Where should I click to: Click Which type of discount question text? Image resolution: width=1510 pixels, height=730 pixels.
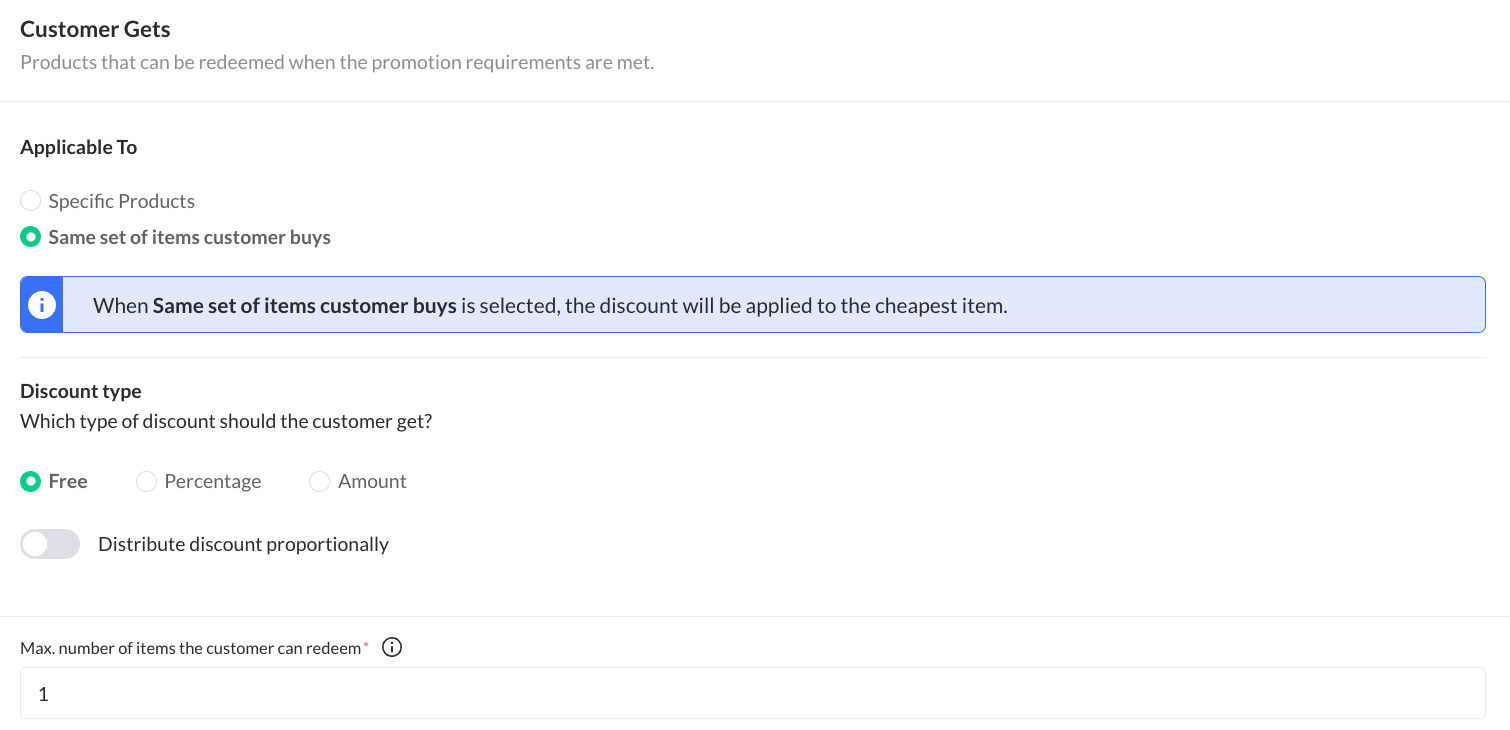226,421
